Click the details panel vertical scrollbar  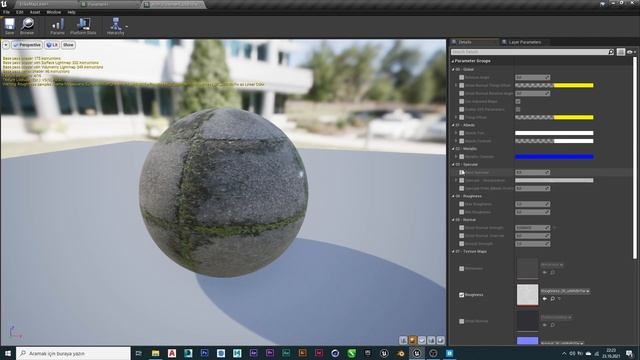(635, 158)
